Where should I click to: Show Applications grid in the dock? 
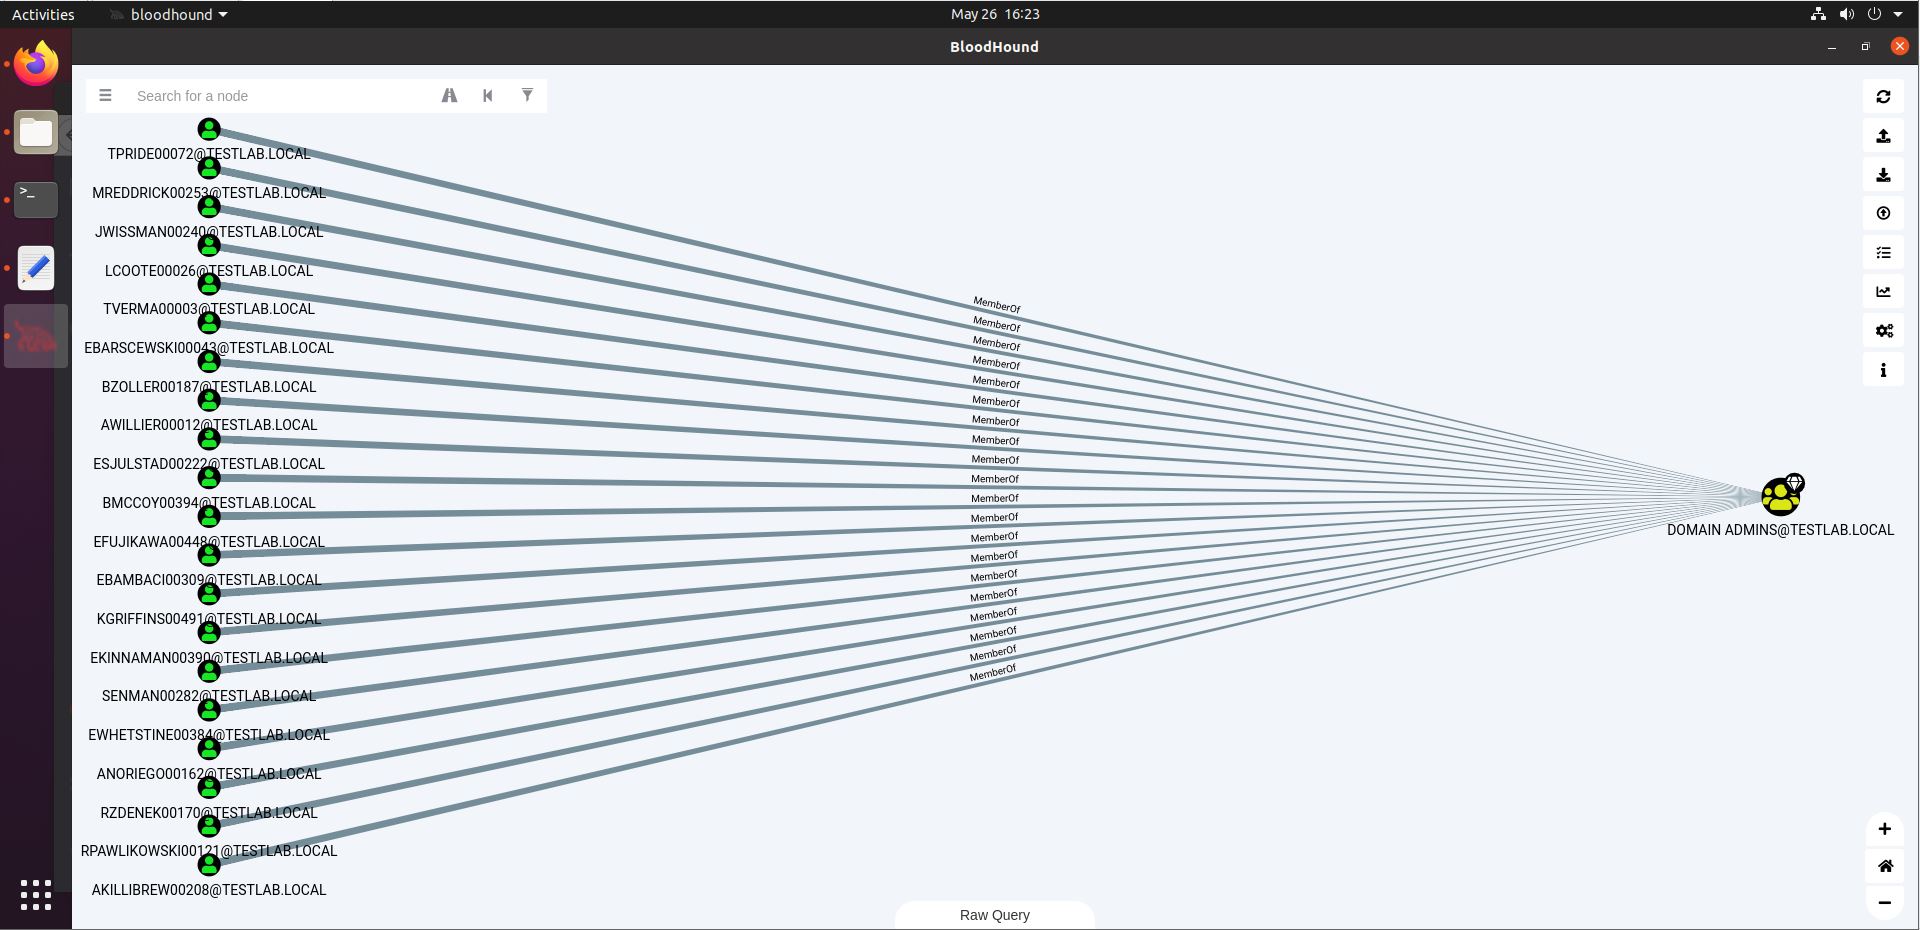click(x=36, y=895)
